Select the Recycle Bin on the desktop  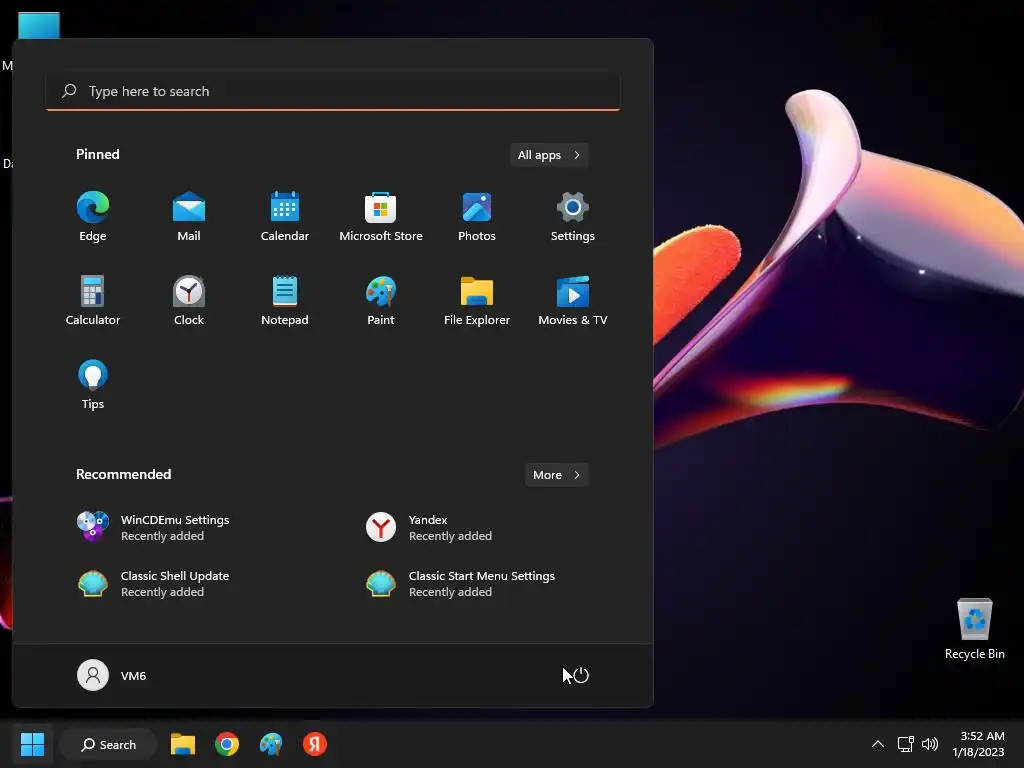pos(974,629)
